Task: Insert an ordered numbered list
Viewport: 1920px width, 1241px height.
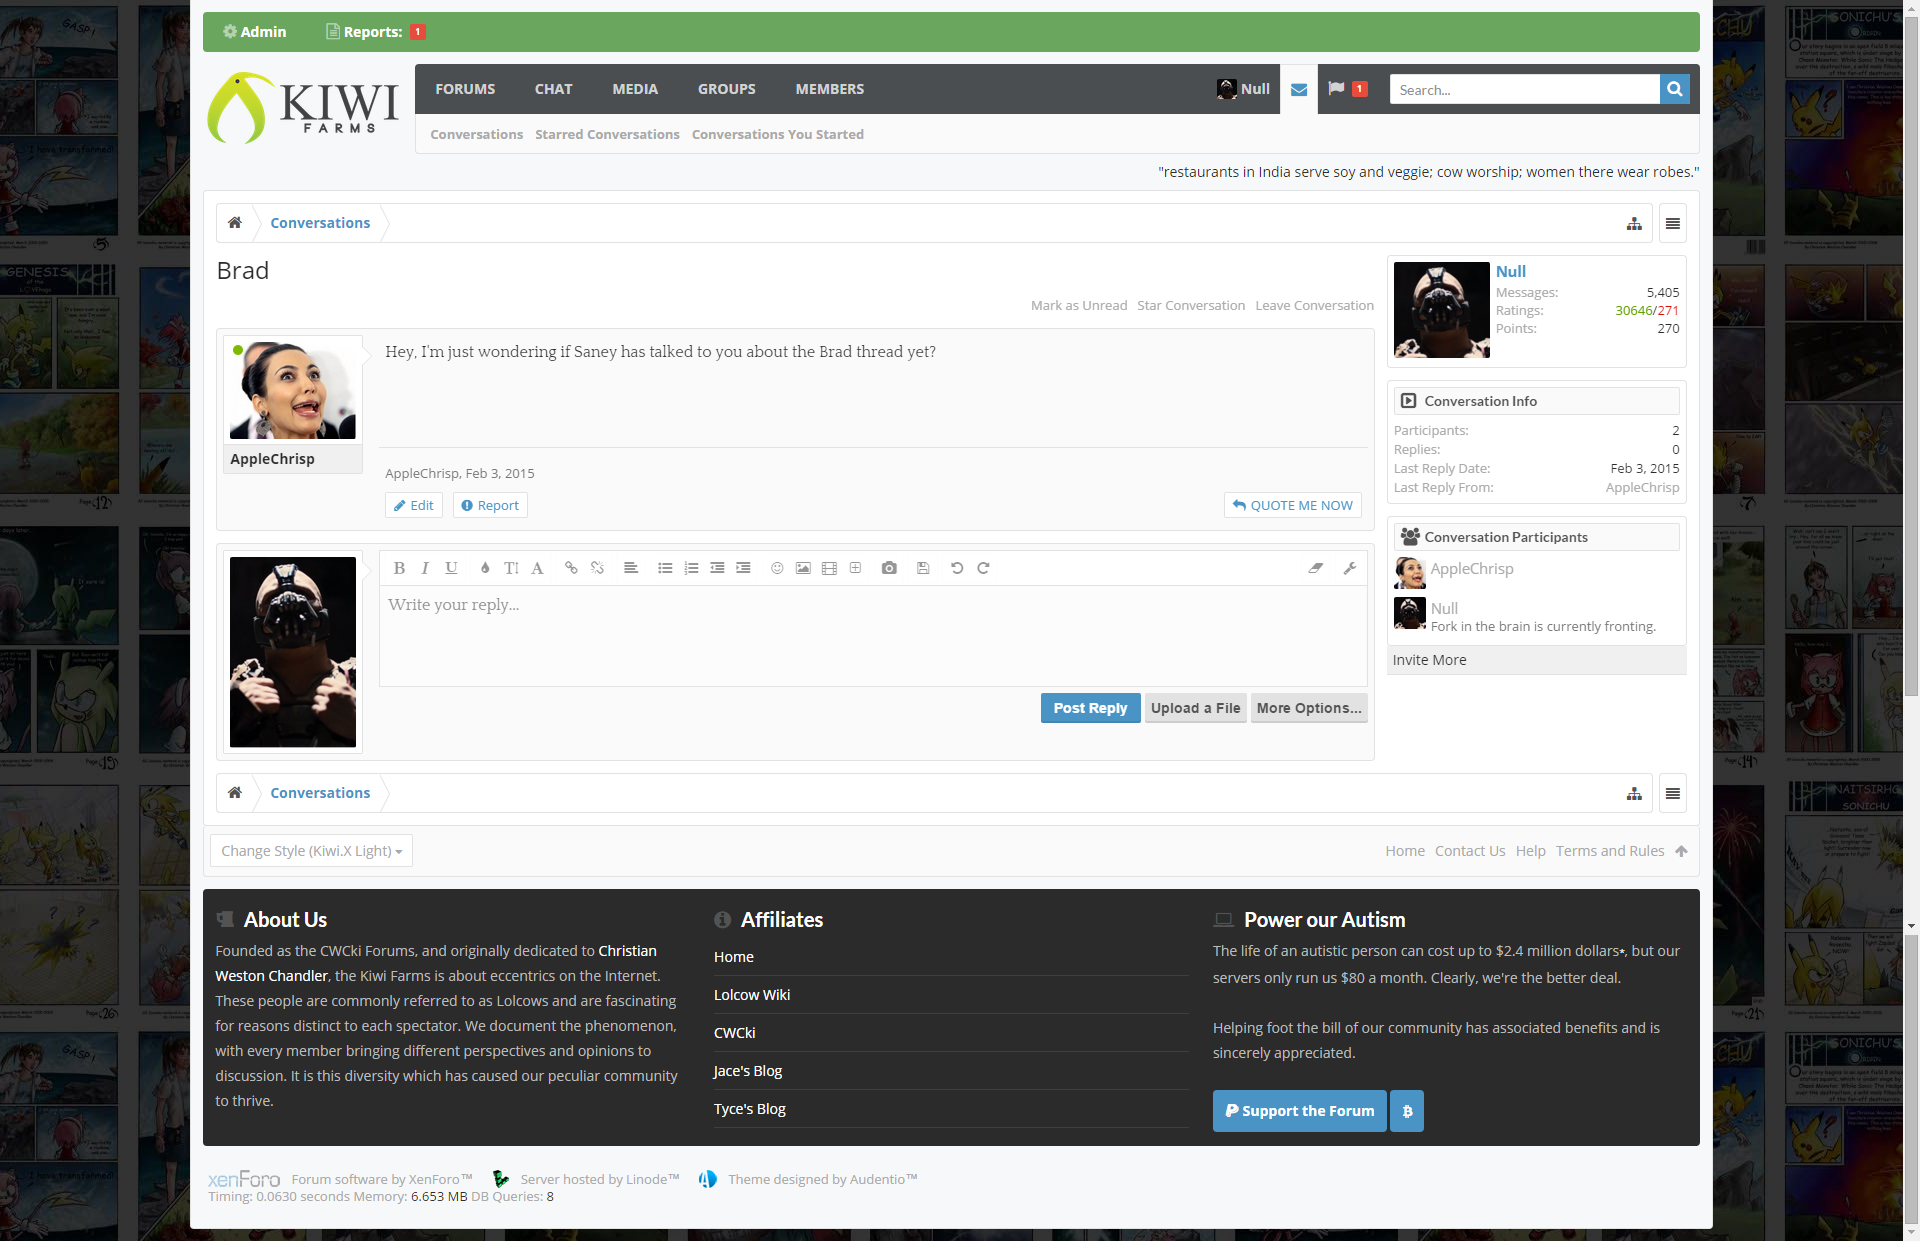Action: click(x=691, y=568)
